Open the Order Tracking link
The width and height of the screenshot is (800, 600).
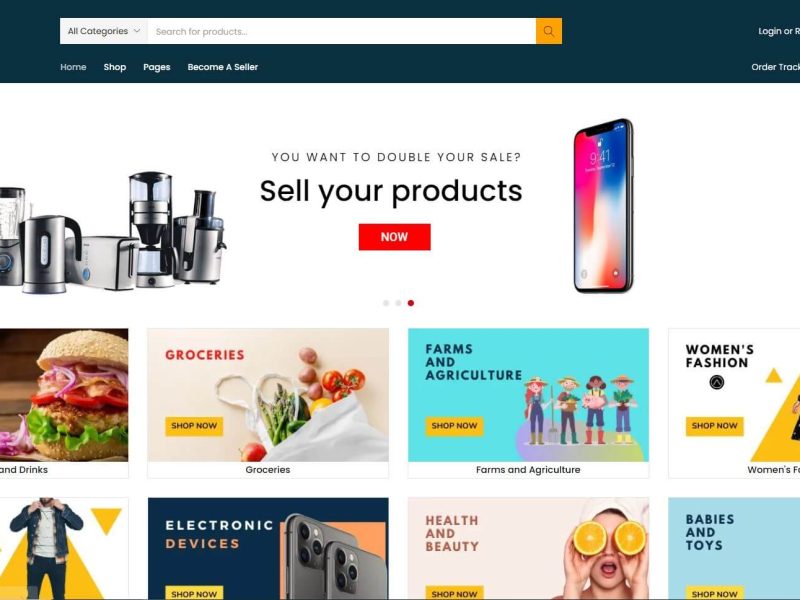[x=776, y=67]
